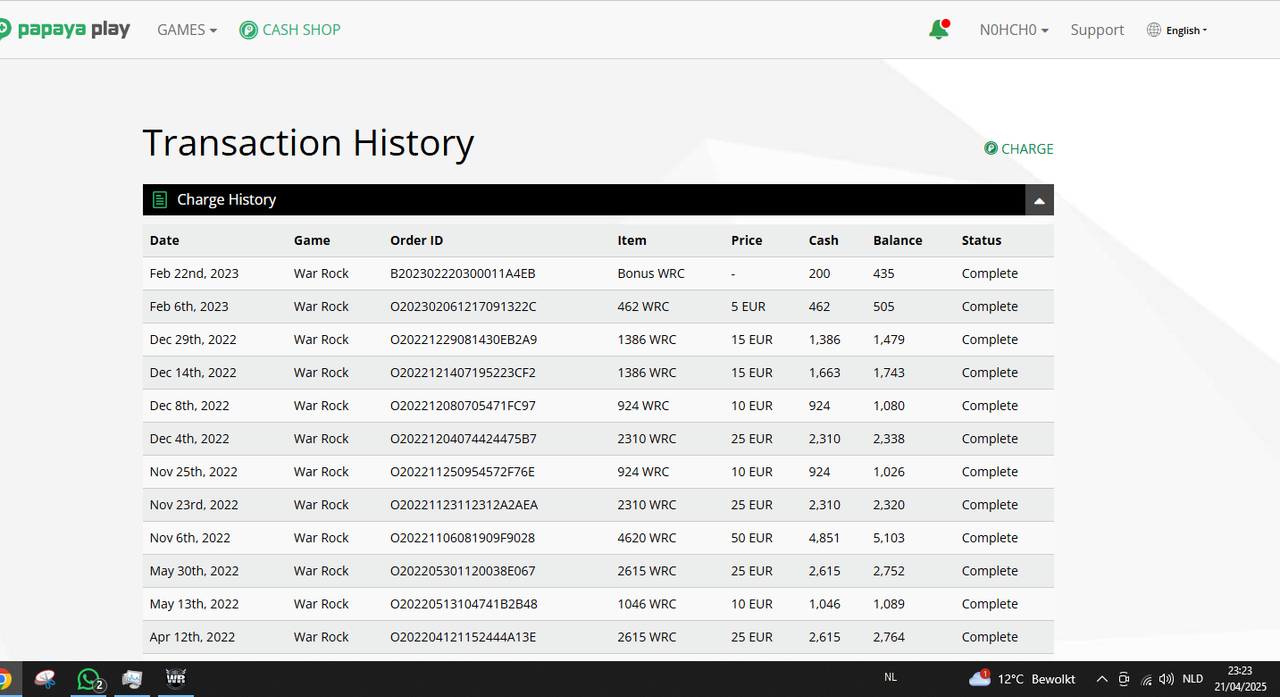Image resolution: width=1280 pixels, height=697 pixels.
Task: Collapse the Charge History panel
Action: point(1039,200)
